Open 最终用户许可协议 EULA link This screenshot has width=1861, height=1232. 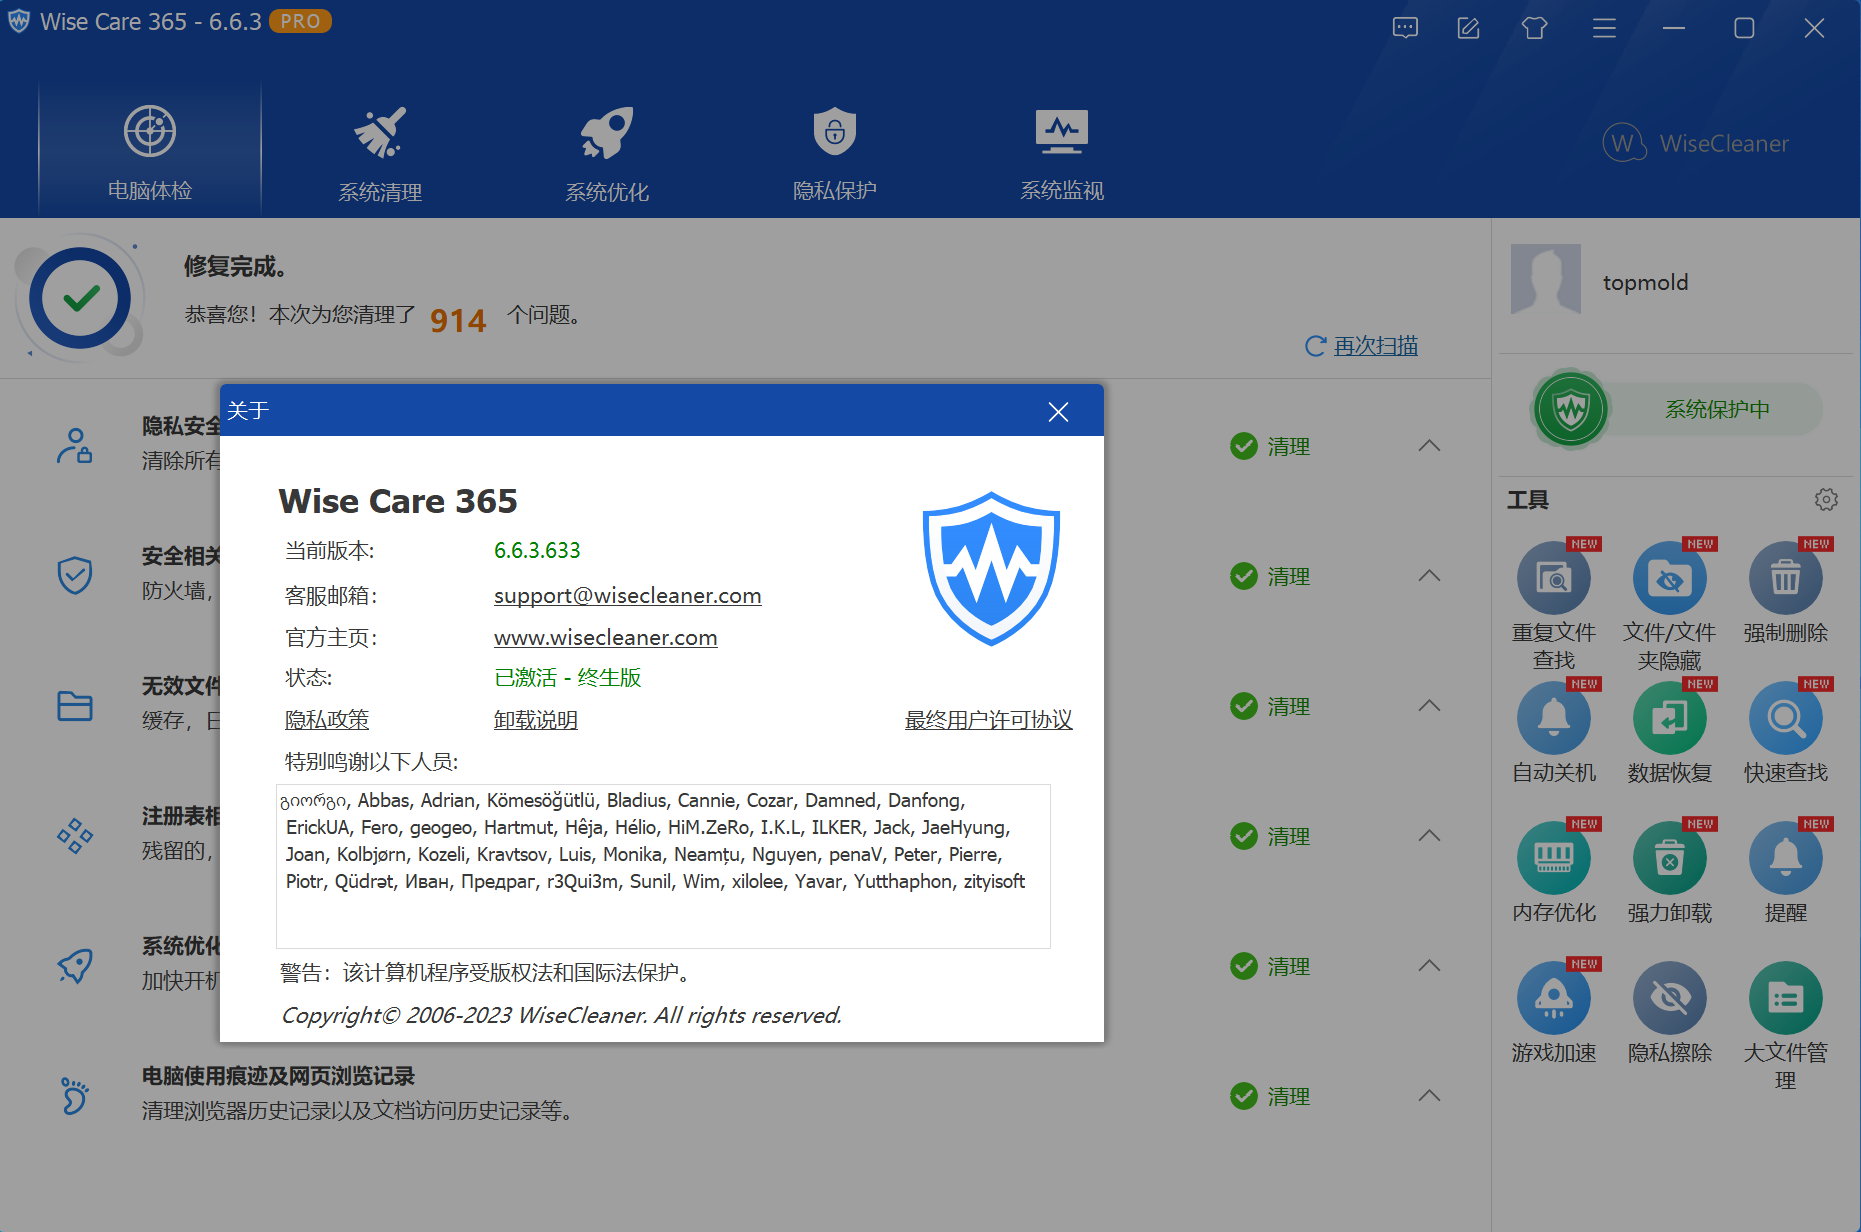[988, 720]
